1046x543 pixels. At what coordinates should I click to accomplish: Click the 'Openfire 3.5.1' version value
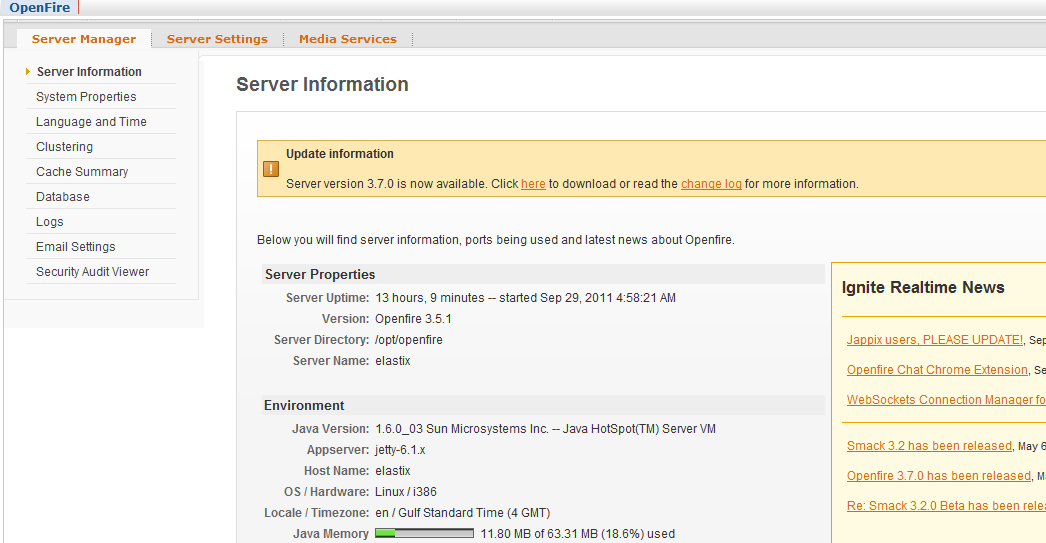pos(413,319)
